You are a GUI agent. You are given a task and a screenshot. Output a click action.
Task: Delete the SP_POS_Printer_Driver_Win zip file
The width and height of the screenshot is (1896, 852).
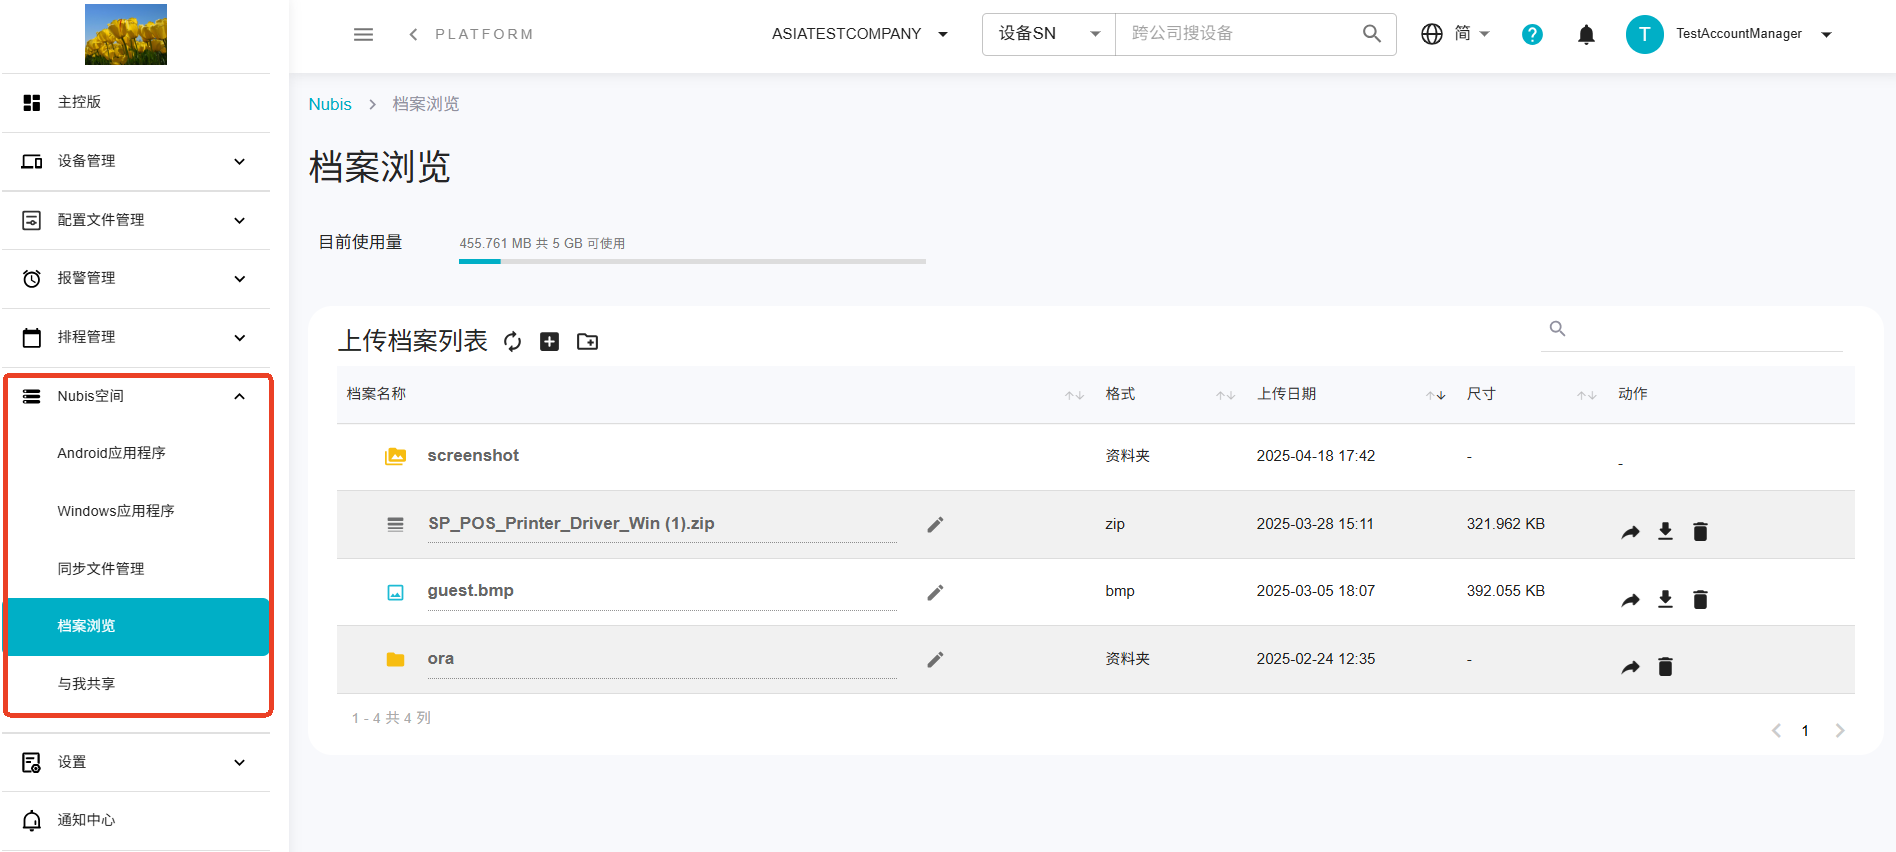click(1700, 532)
